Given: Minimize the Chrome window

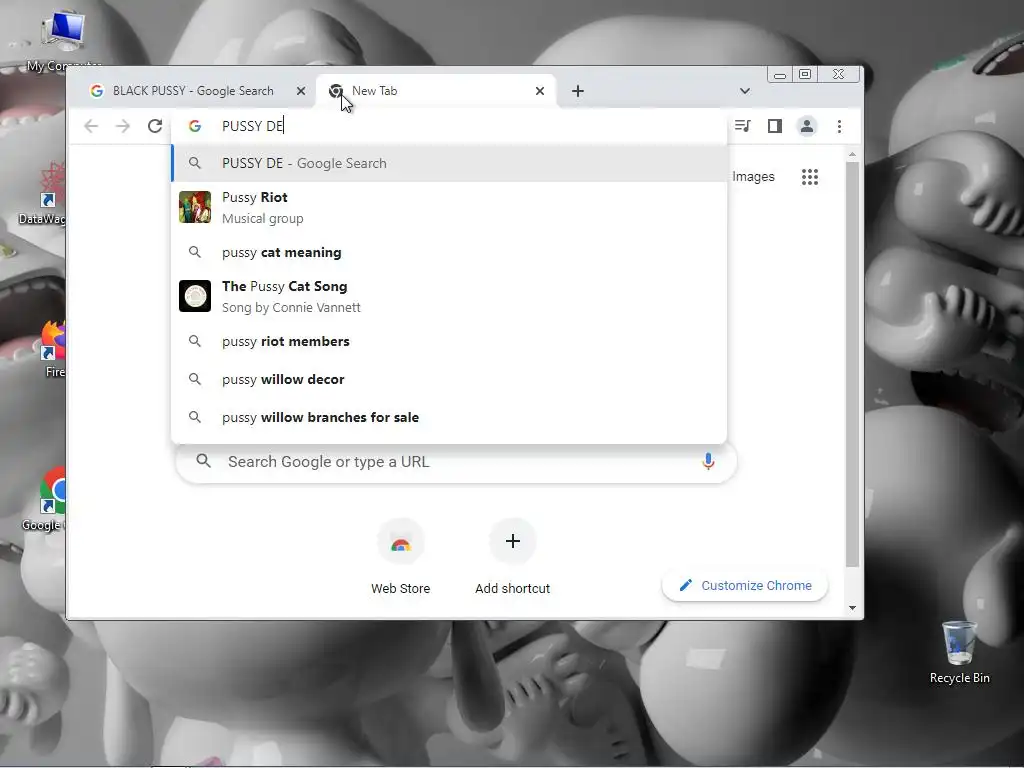Looking at the screenshot, I should 780,75.
